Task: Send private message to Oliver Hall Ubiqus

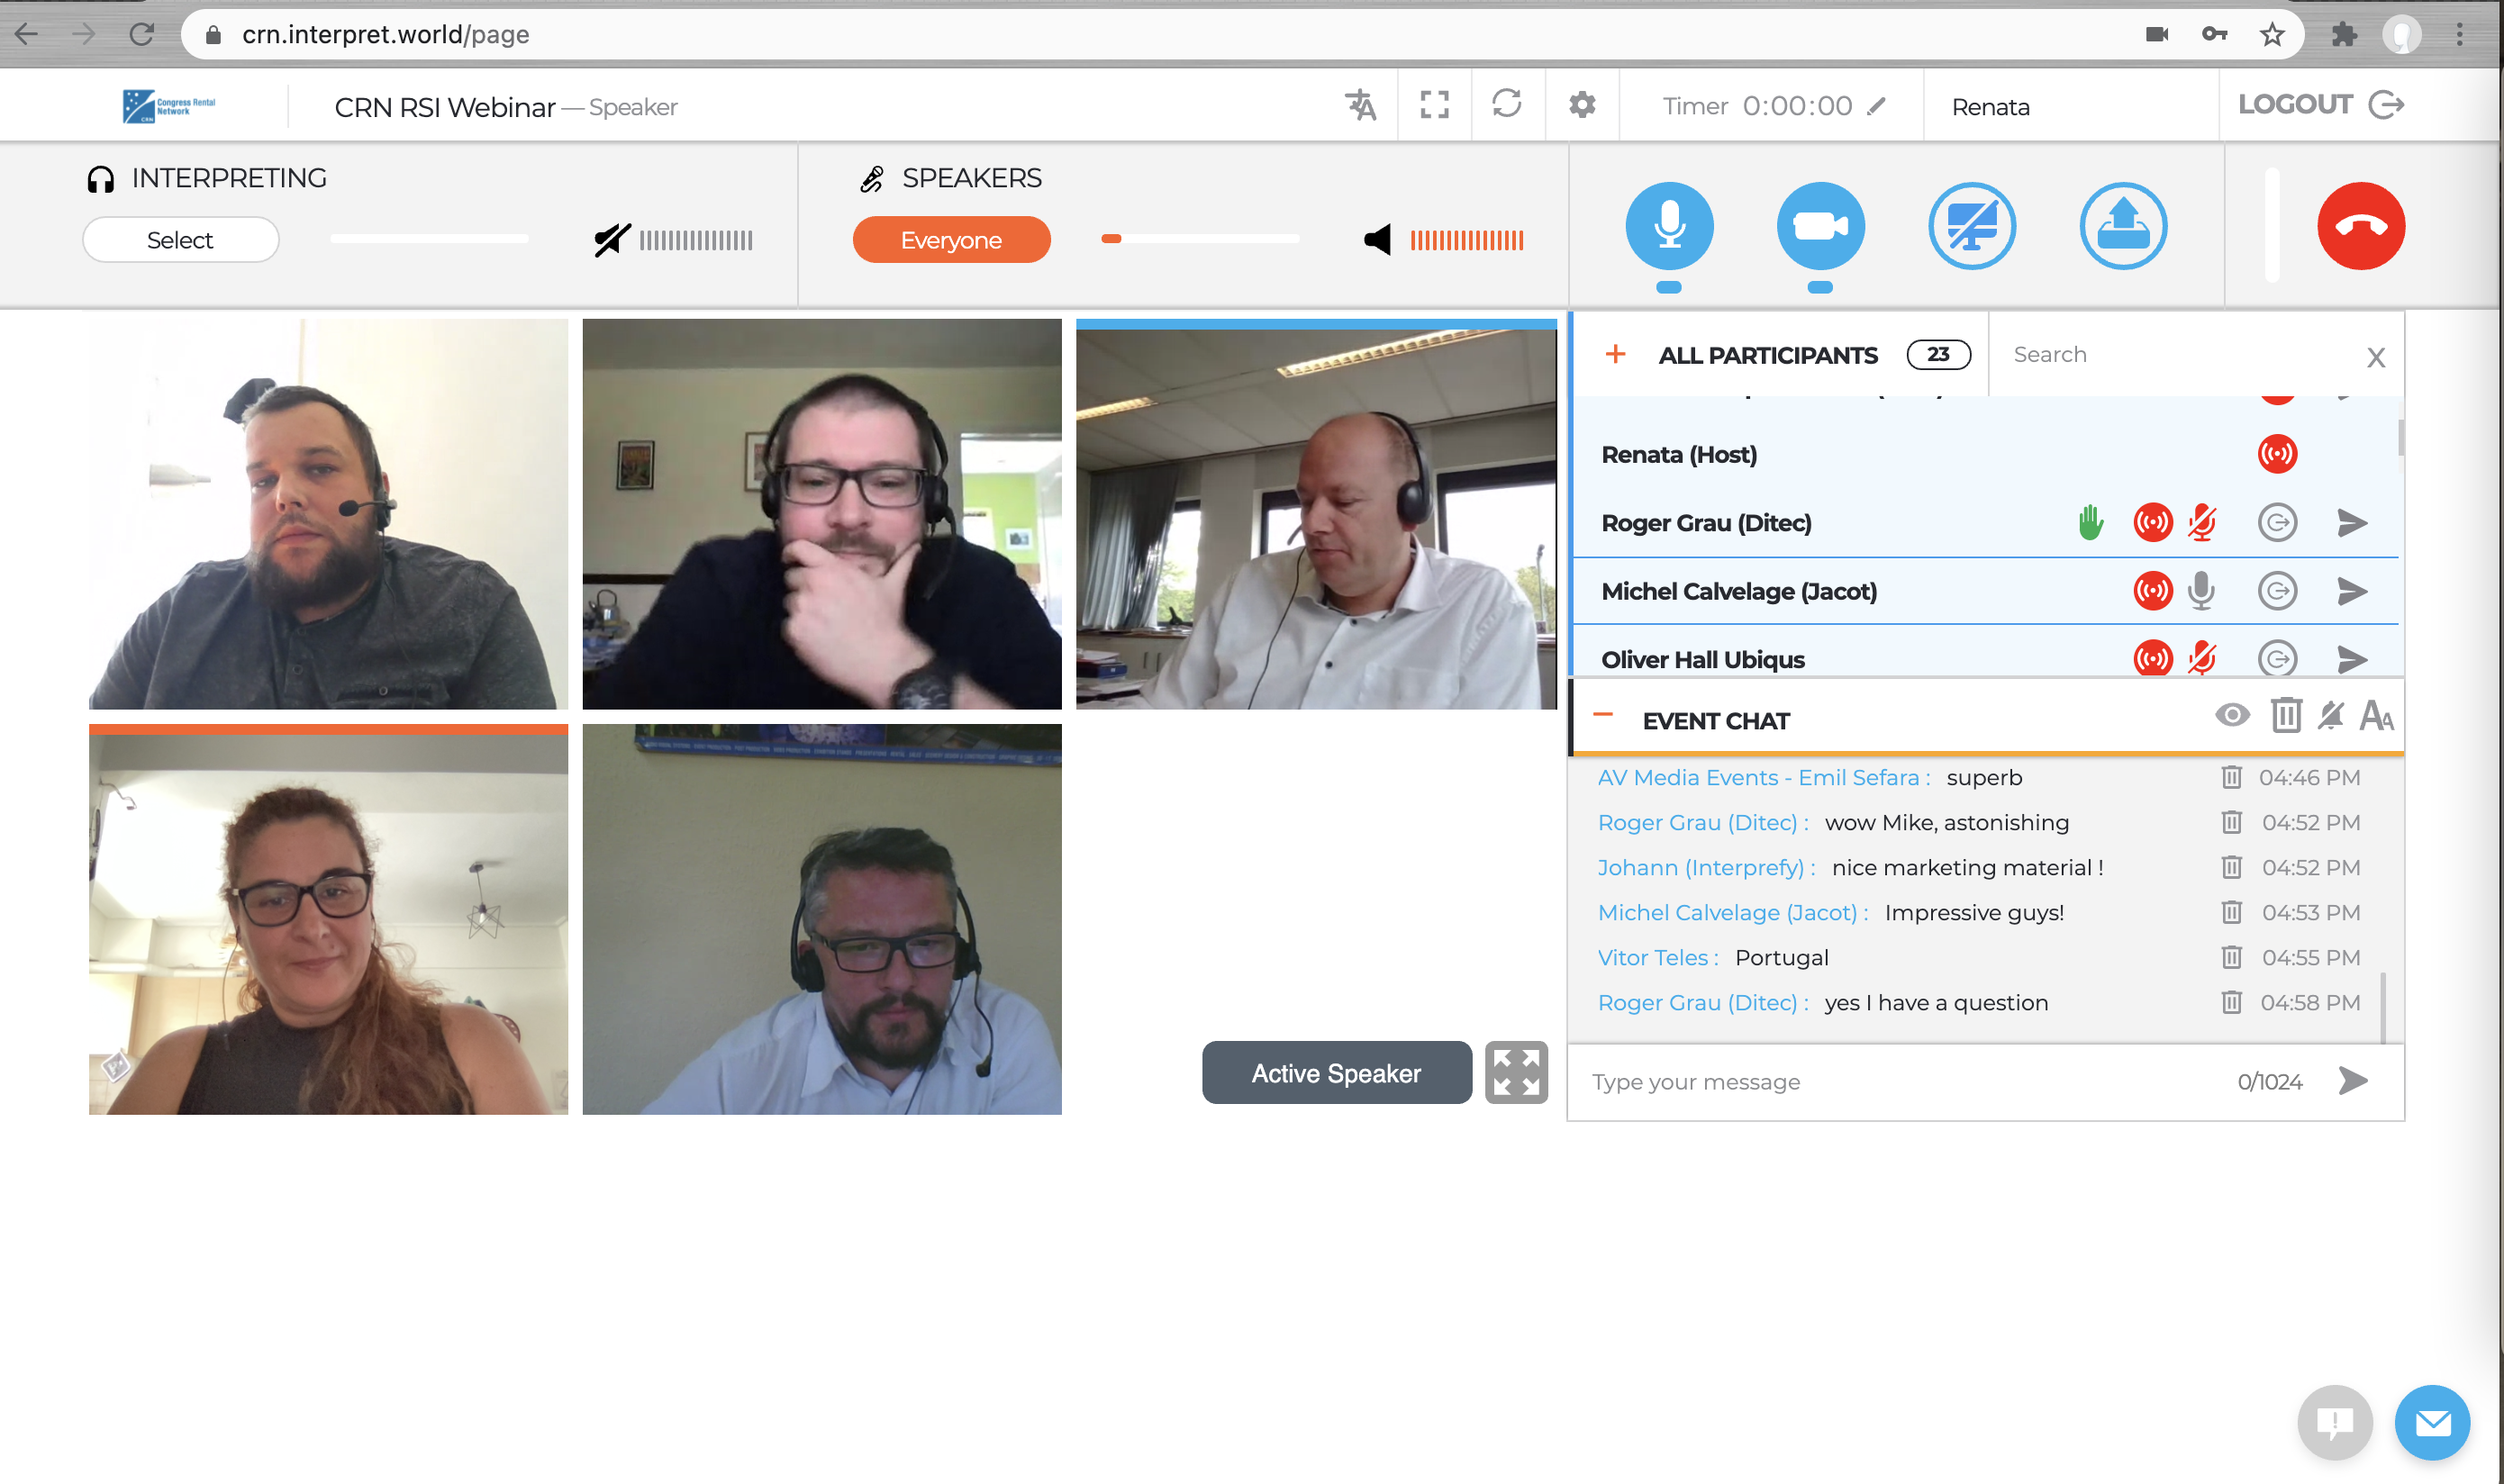Action: pyautogui.click(x=2352, y=658)
